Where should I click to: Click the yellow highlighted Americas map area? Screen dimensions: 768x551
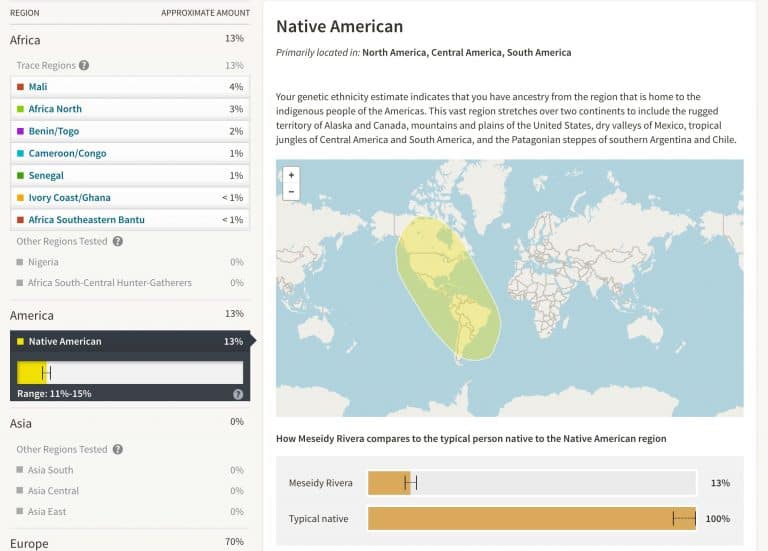[x=448, y=289]
